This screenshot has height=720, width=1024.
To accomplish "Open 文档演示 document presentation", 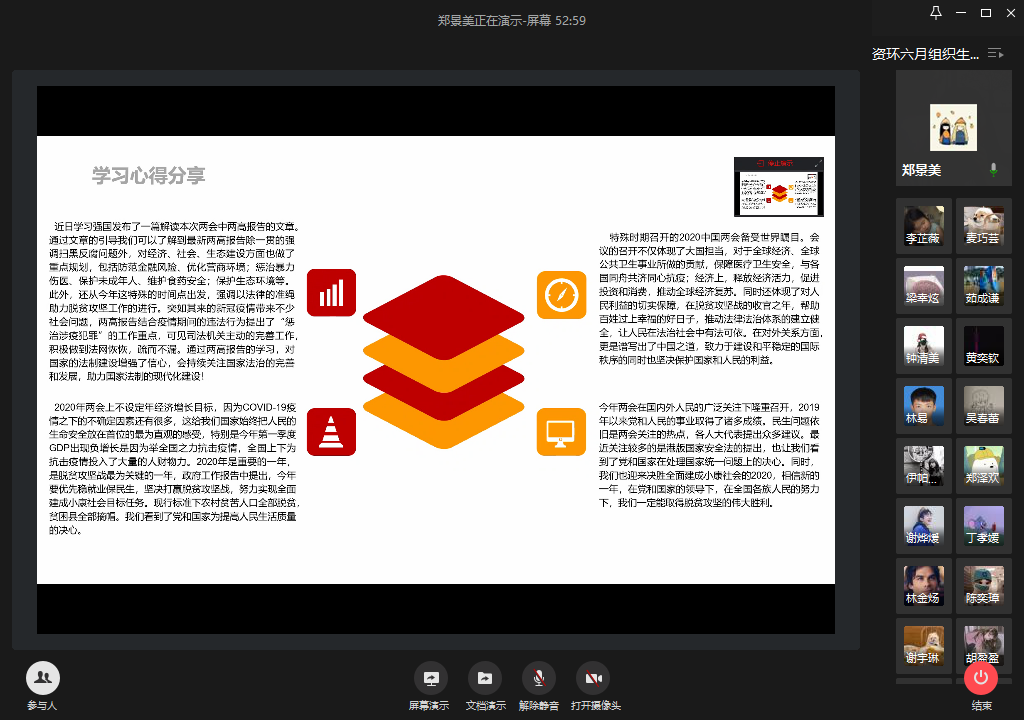I will (x=485, y=679).
